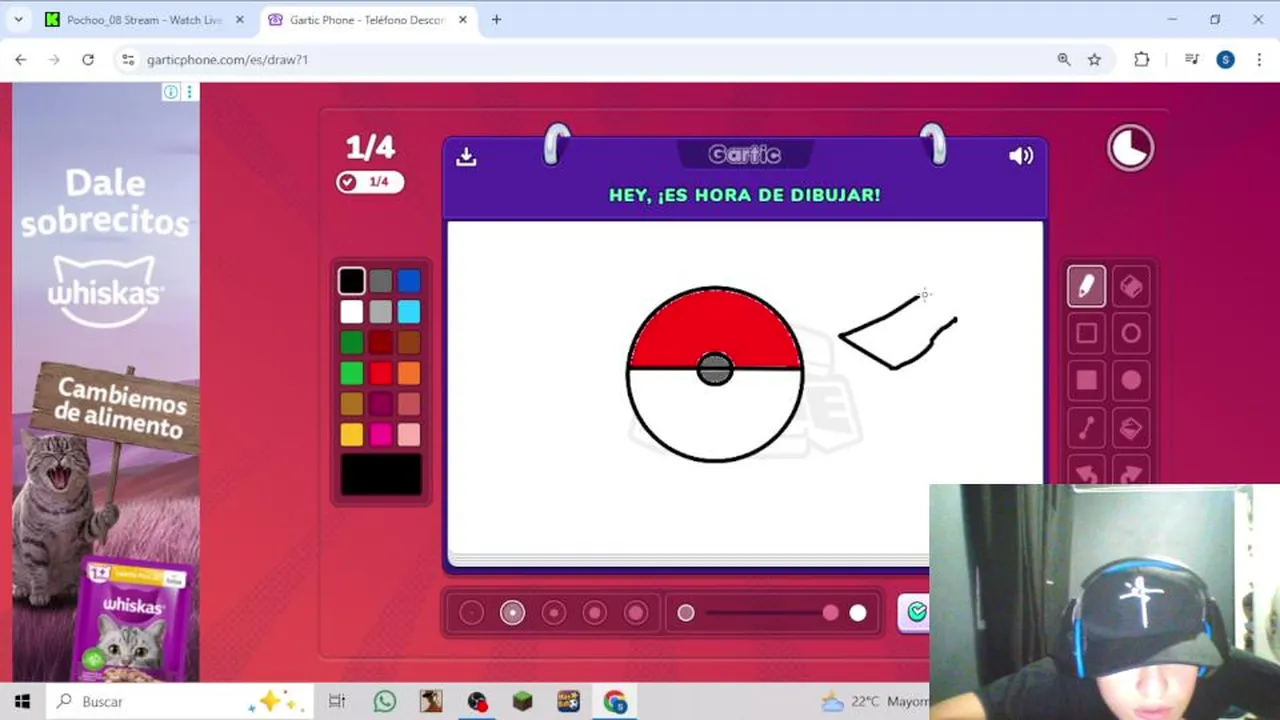This screenshot has width=1280, height=720.
Task: Pick the golden brown color swatch
Action: tap(351, 404)
